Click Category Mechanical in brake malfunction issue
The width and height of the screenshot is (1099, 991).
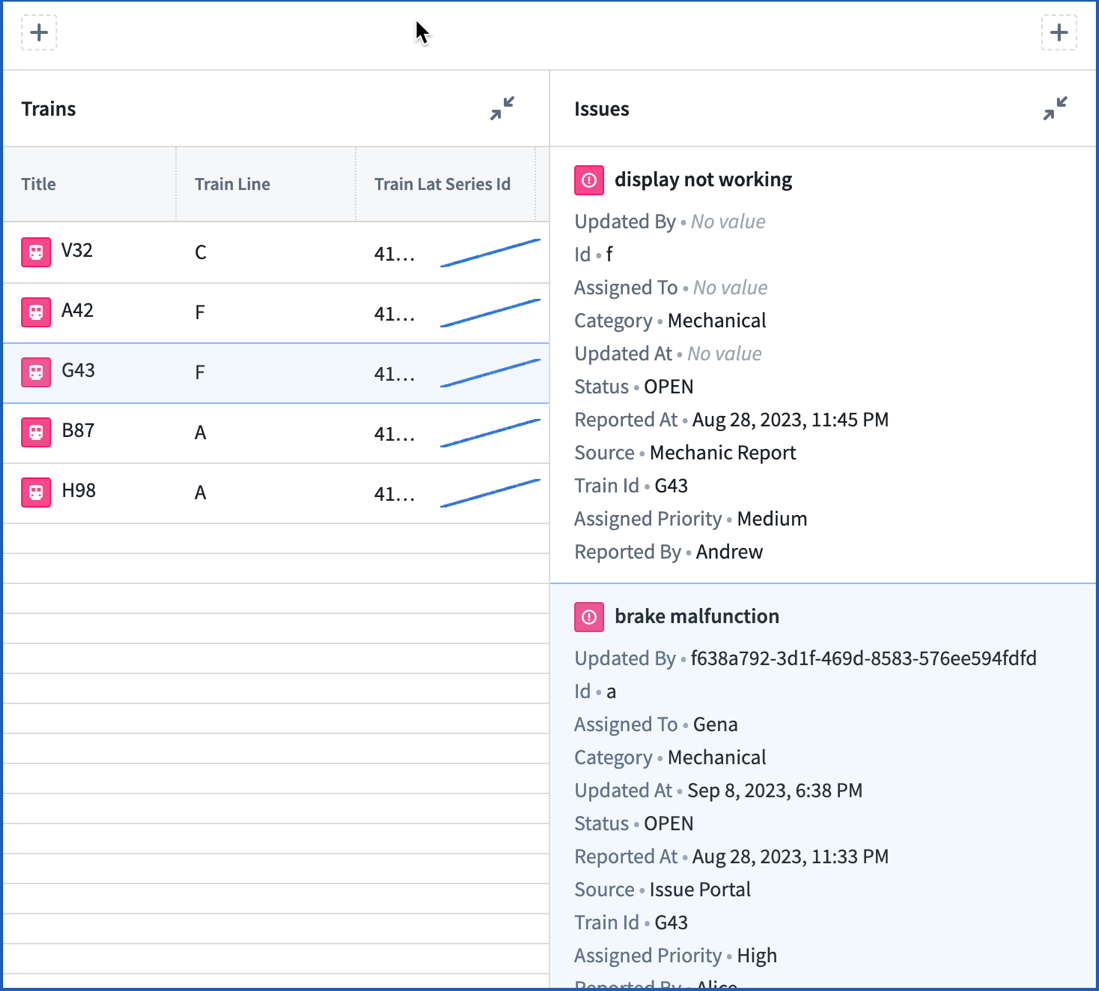pyautogui.click(x=716, y=758)
